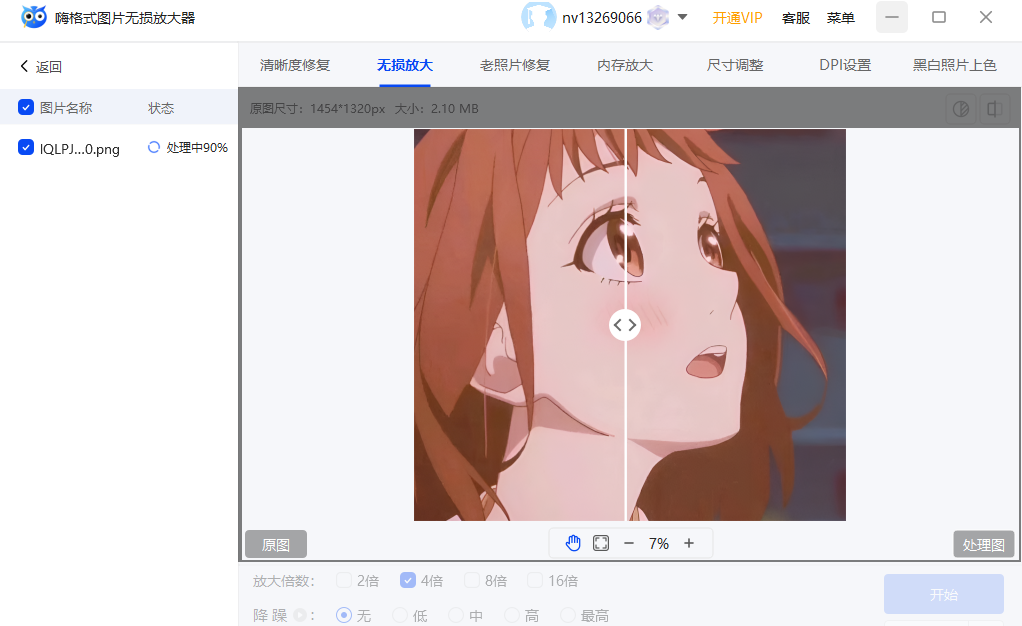Zoom in with the plus icon
The height and width of the screenshot is (626, 1022).
[689, 543]
